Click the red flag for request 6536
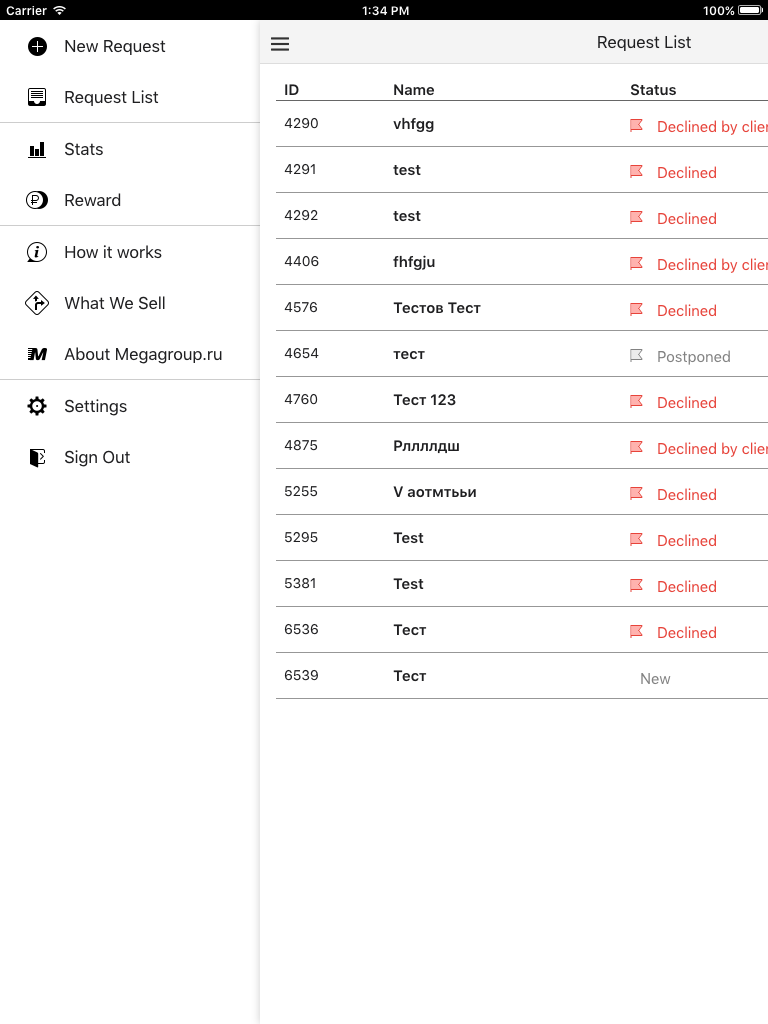The height and width of the screenshot is (1024, 768). click(x=636, y=632)
